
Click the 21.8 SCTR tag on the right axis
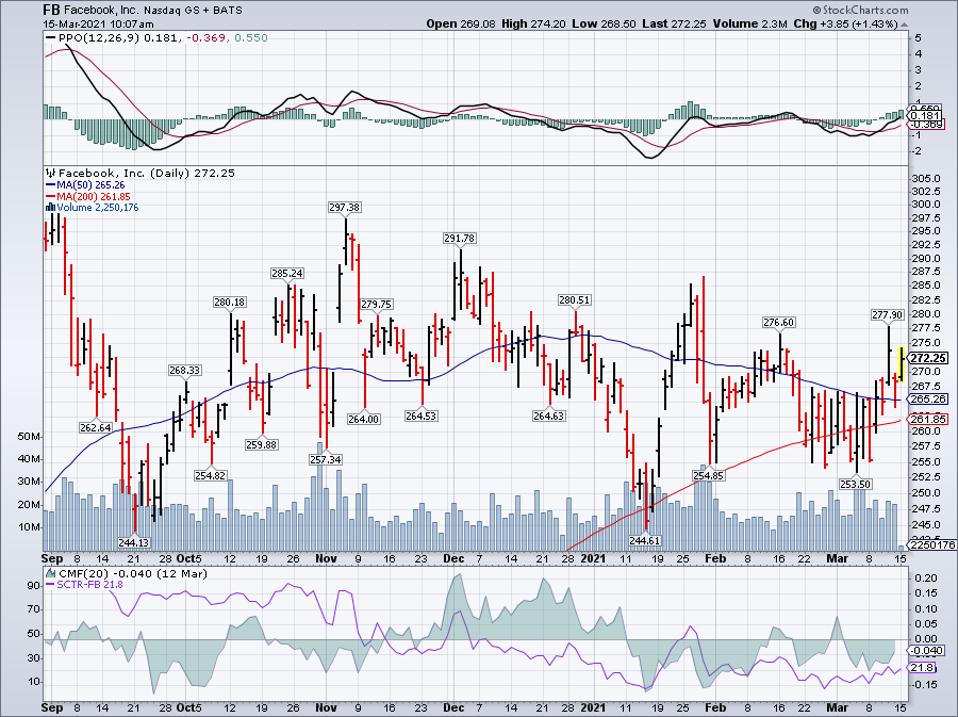click(923, 668)
